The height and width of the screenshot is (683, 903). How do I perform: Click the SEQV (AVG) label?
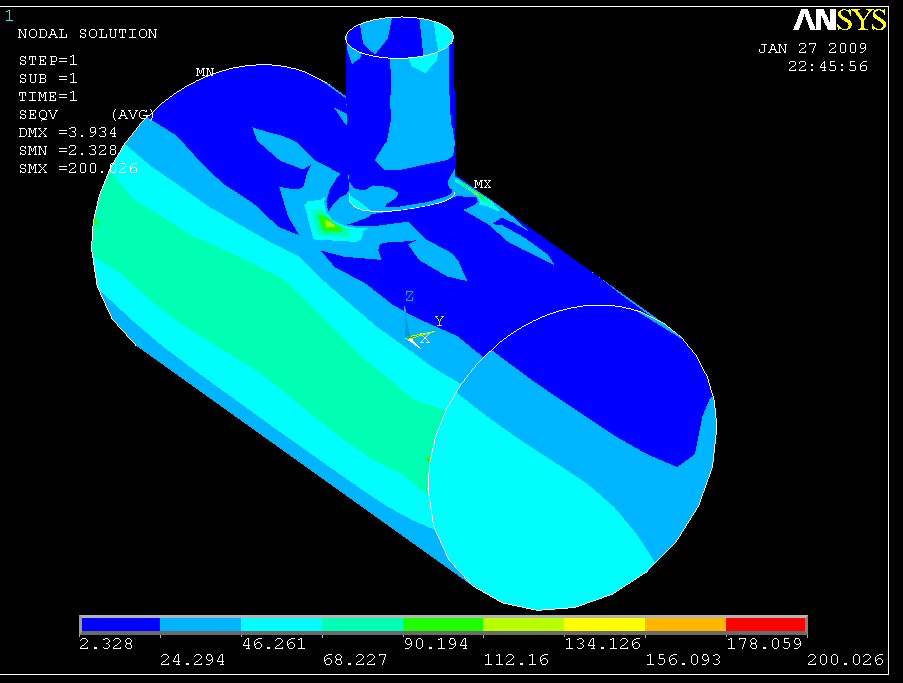point(85,115)
